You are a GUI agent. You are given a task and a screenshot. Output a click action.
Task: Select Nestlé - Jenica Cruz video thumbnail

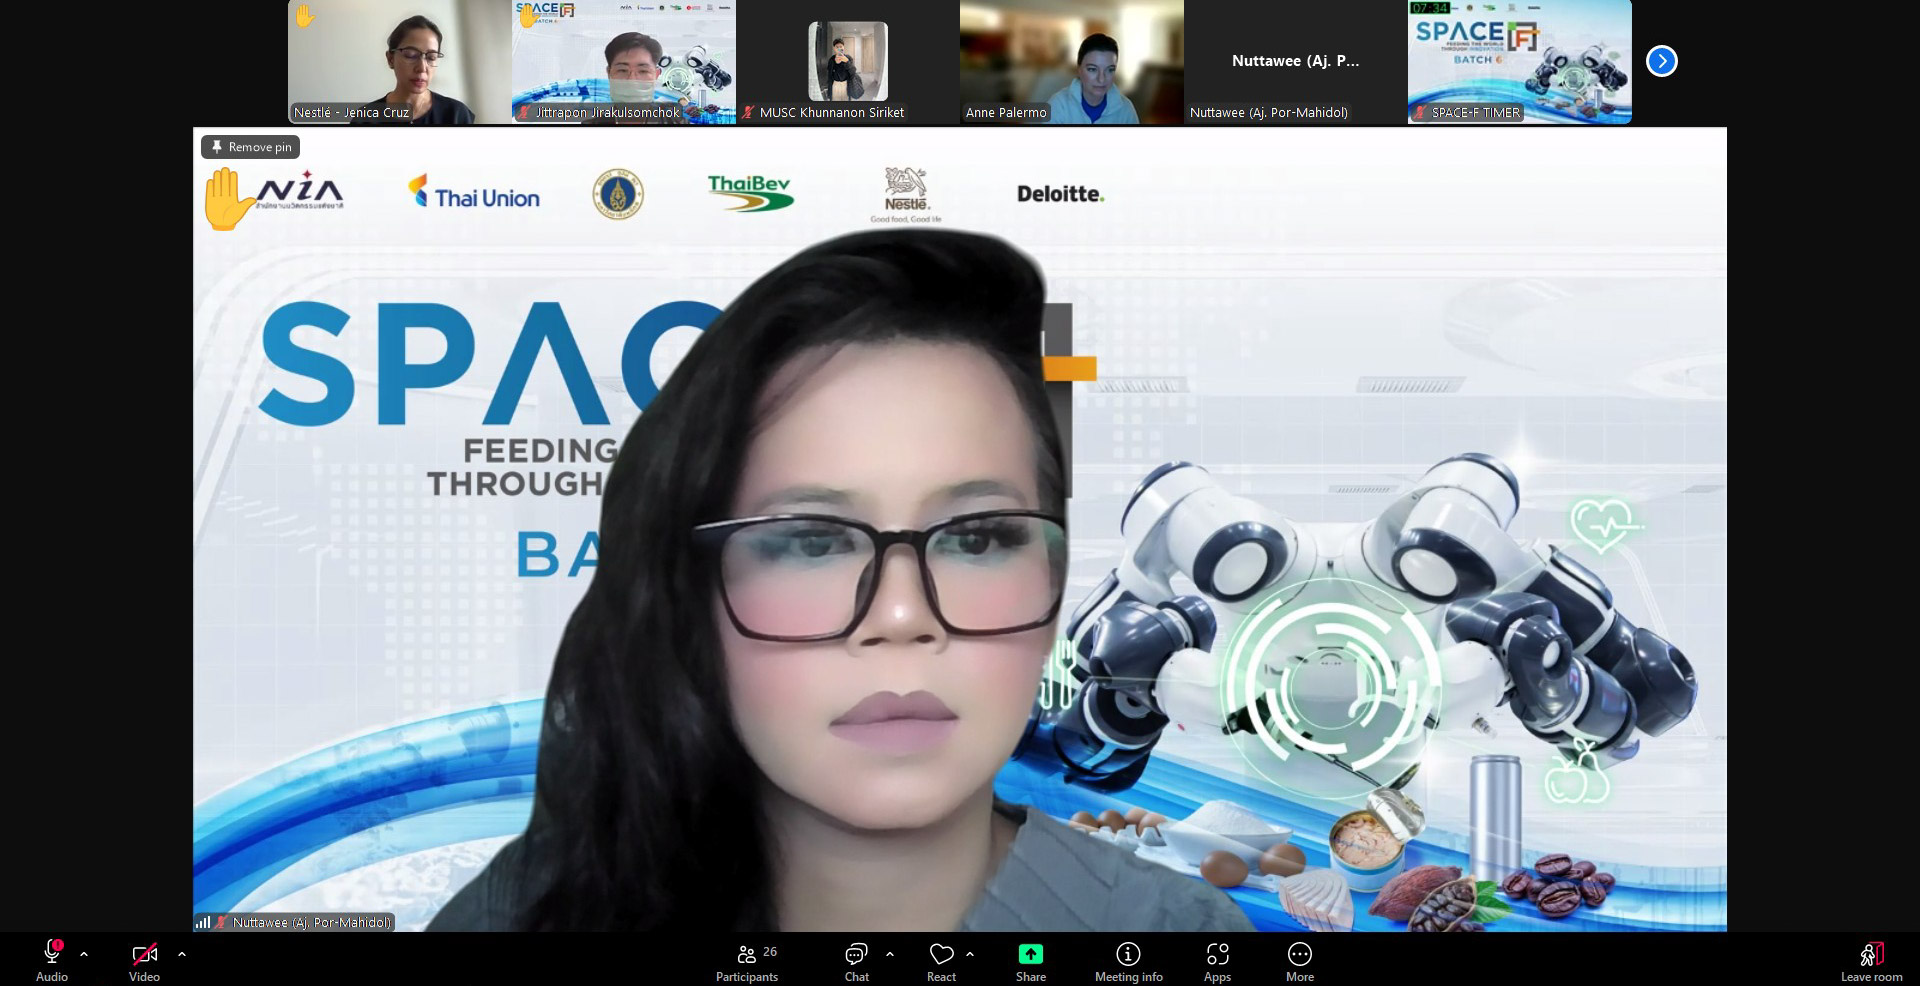399,61
